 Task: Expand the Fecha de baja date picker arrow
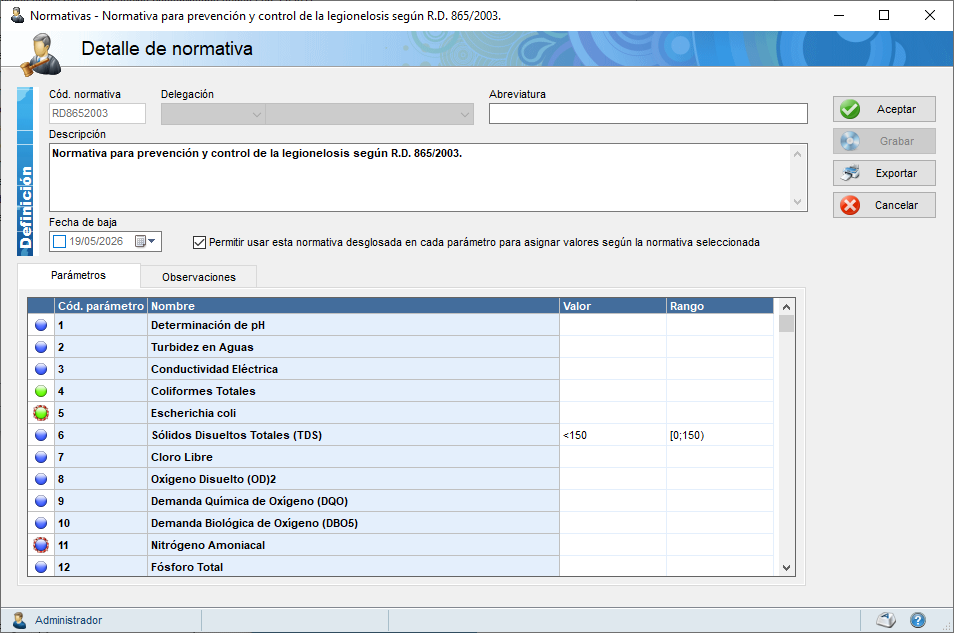click(152, 241)
